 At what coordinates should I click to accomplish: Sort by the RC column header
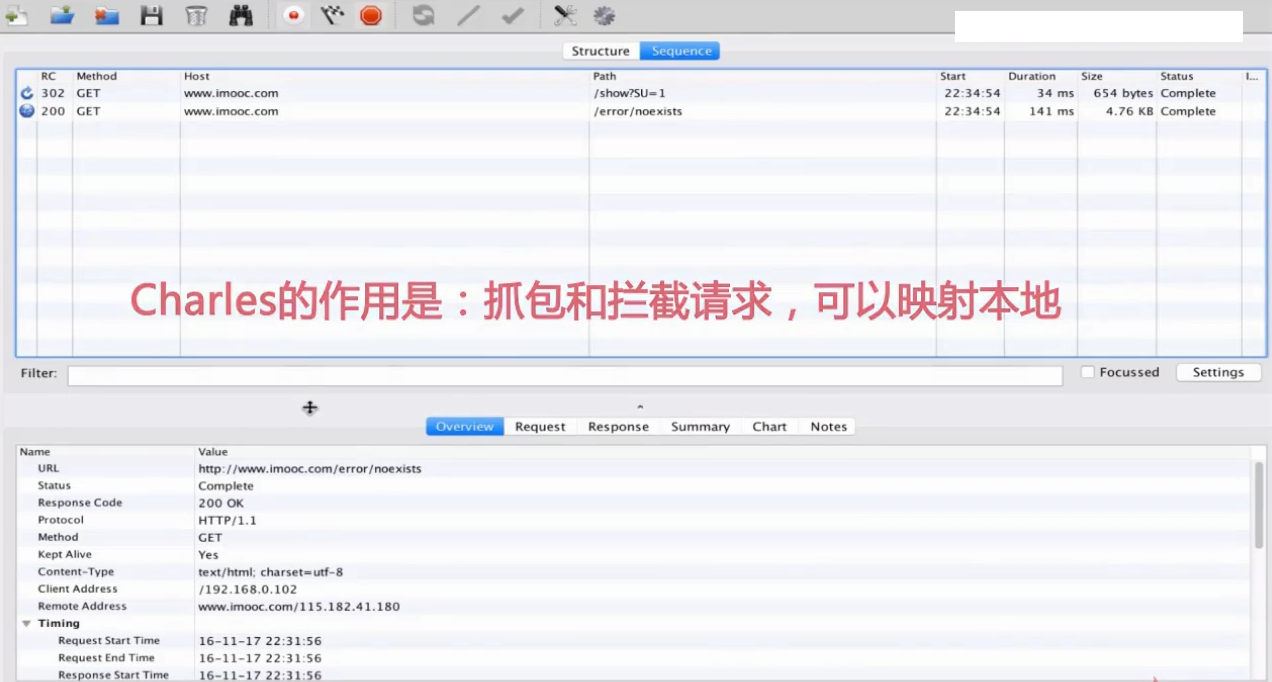[54, 76]
